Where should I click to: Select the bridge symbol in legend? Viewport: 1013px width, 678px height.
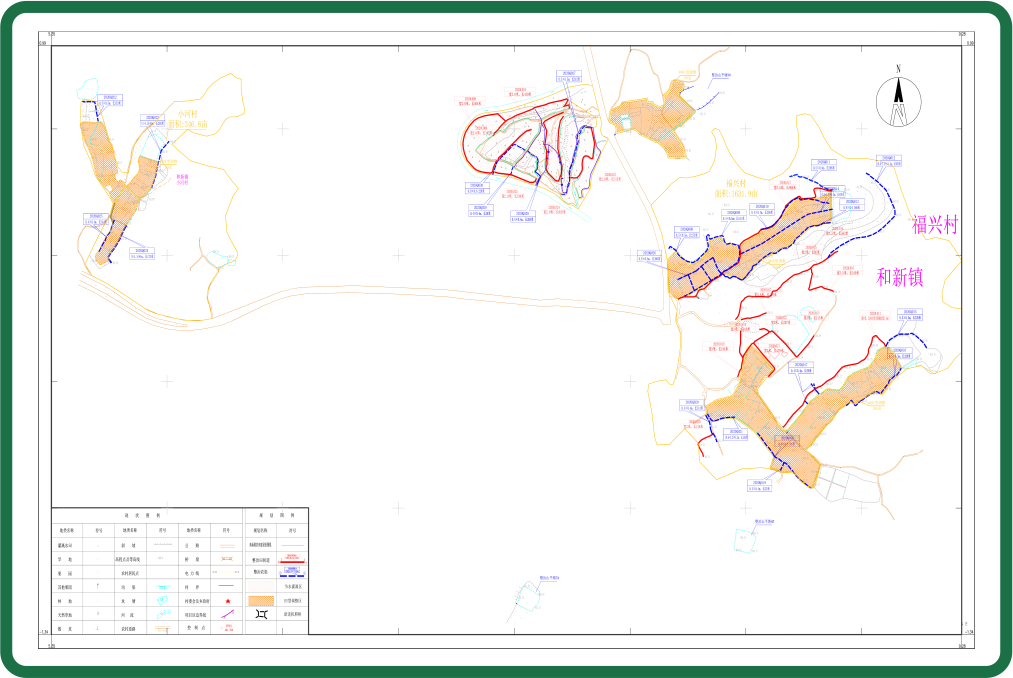(x=227, y=559)
